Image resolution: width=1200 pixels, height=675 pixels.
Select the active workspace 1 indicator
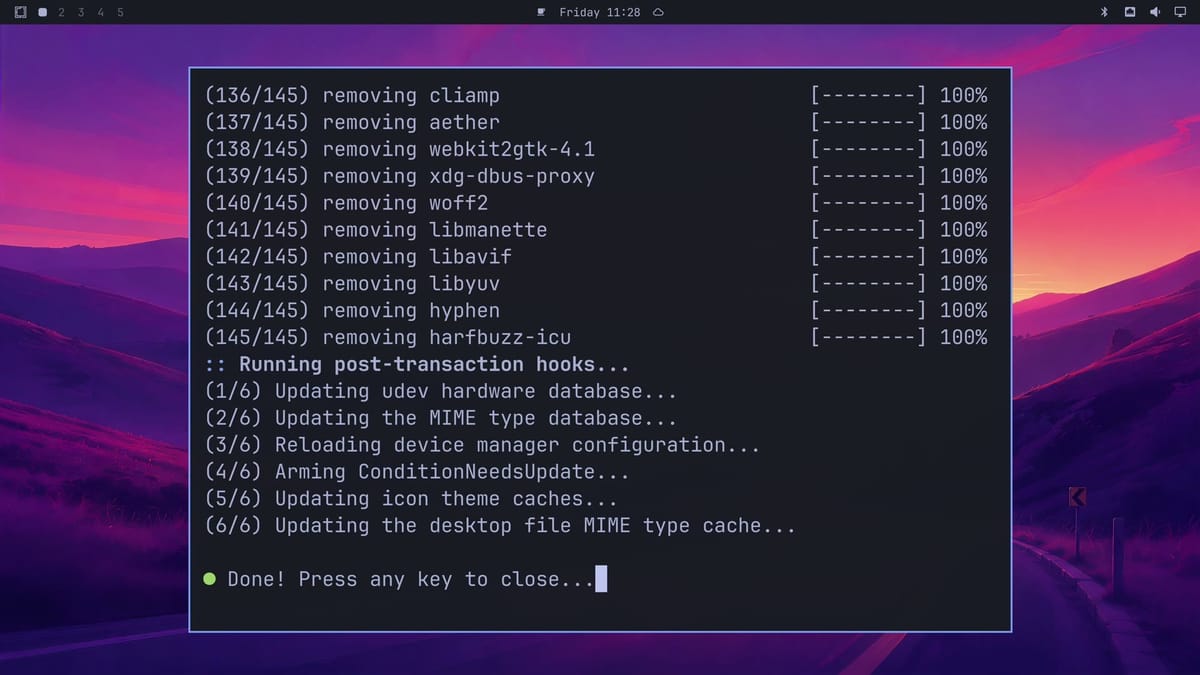pos(42,12)
